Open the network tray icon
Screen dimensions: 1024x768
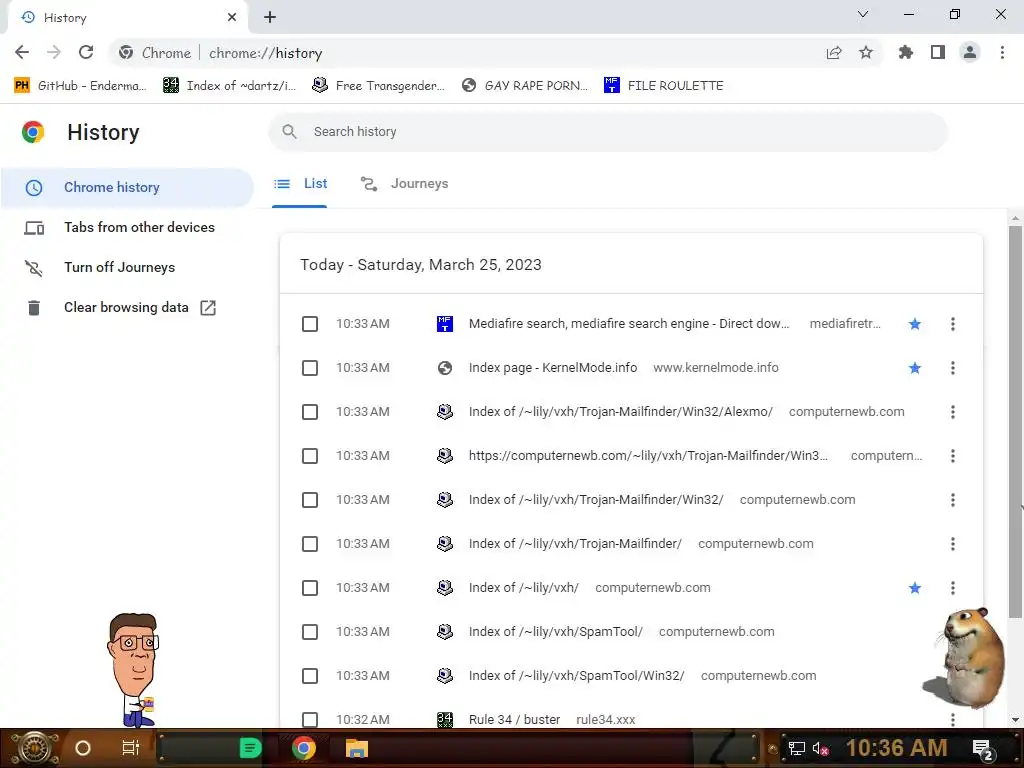(x=797, y=748)
